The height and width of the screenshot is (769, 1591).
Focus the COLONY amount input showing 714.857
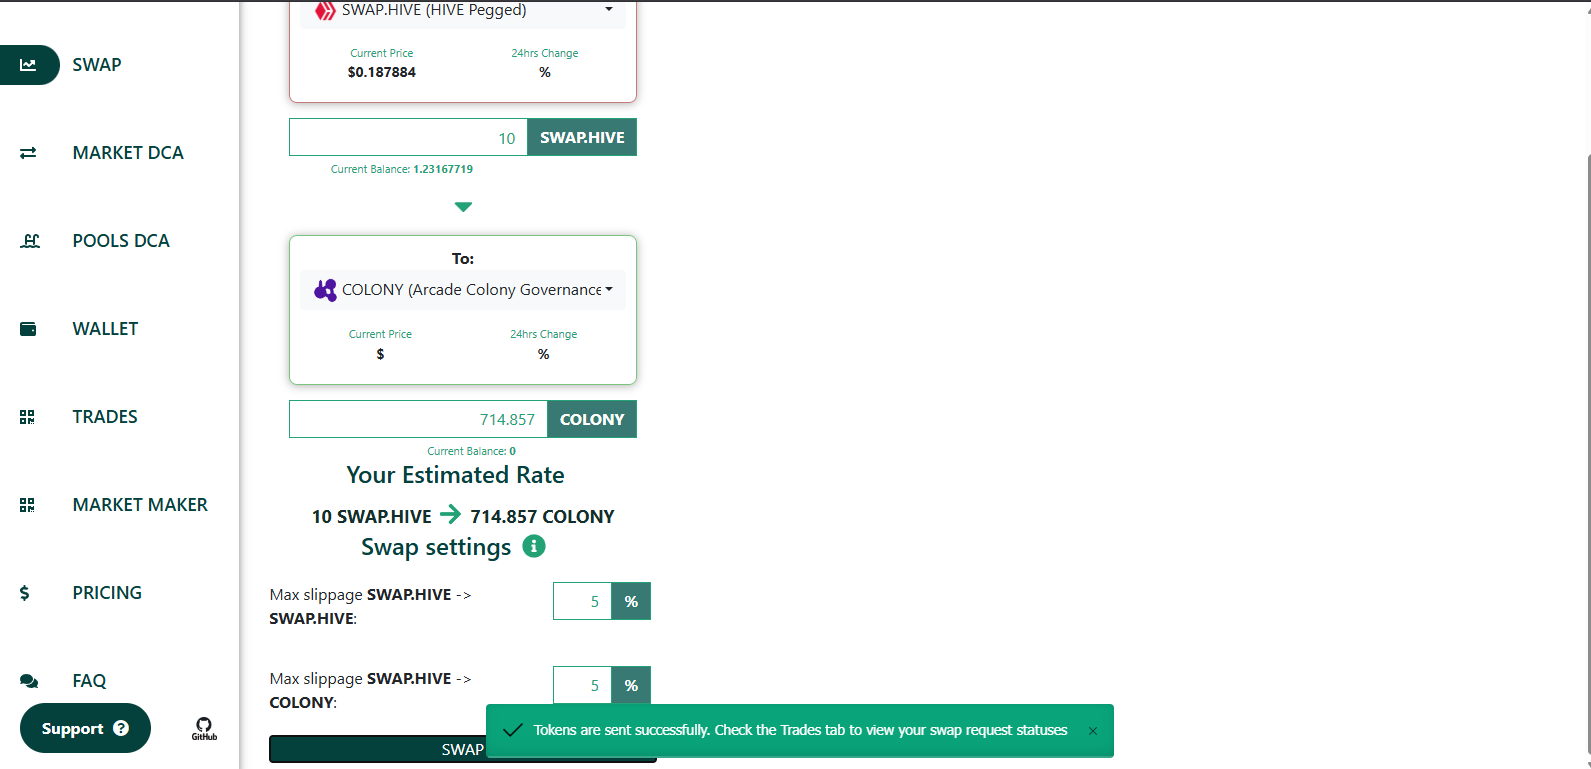[x=418, y=419]
